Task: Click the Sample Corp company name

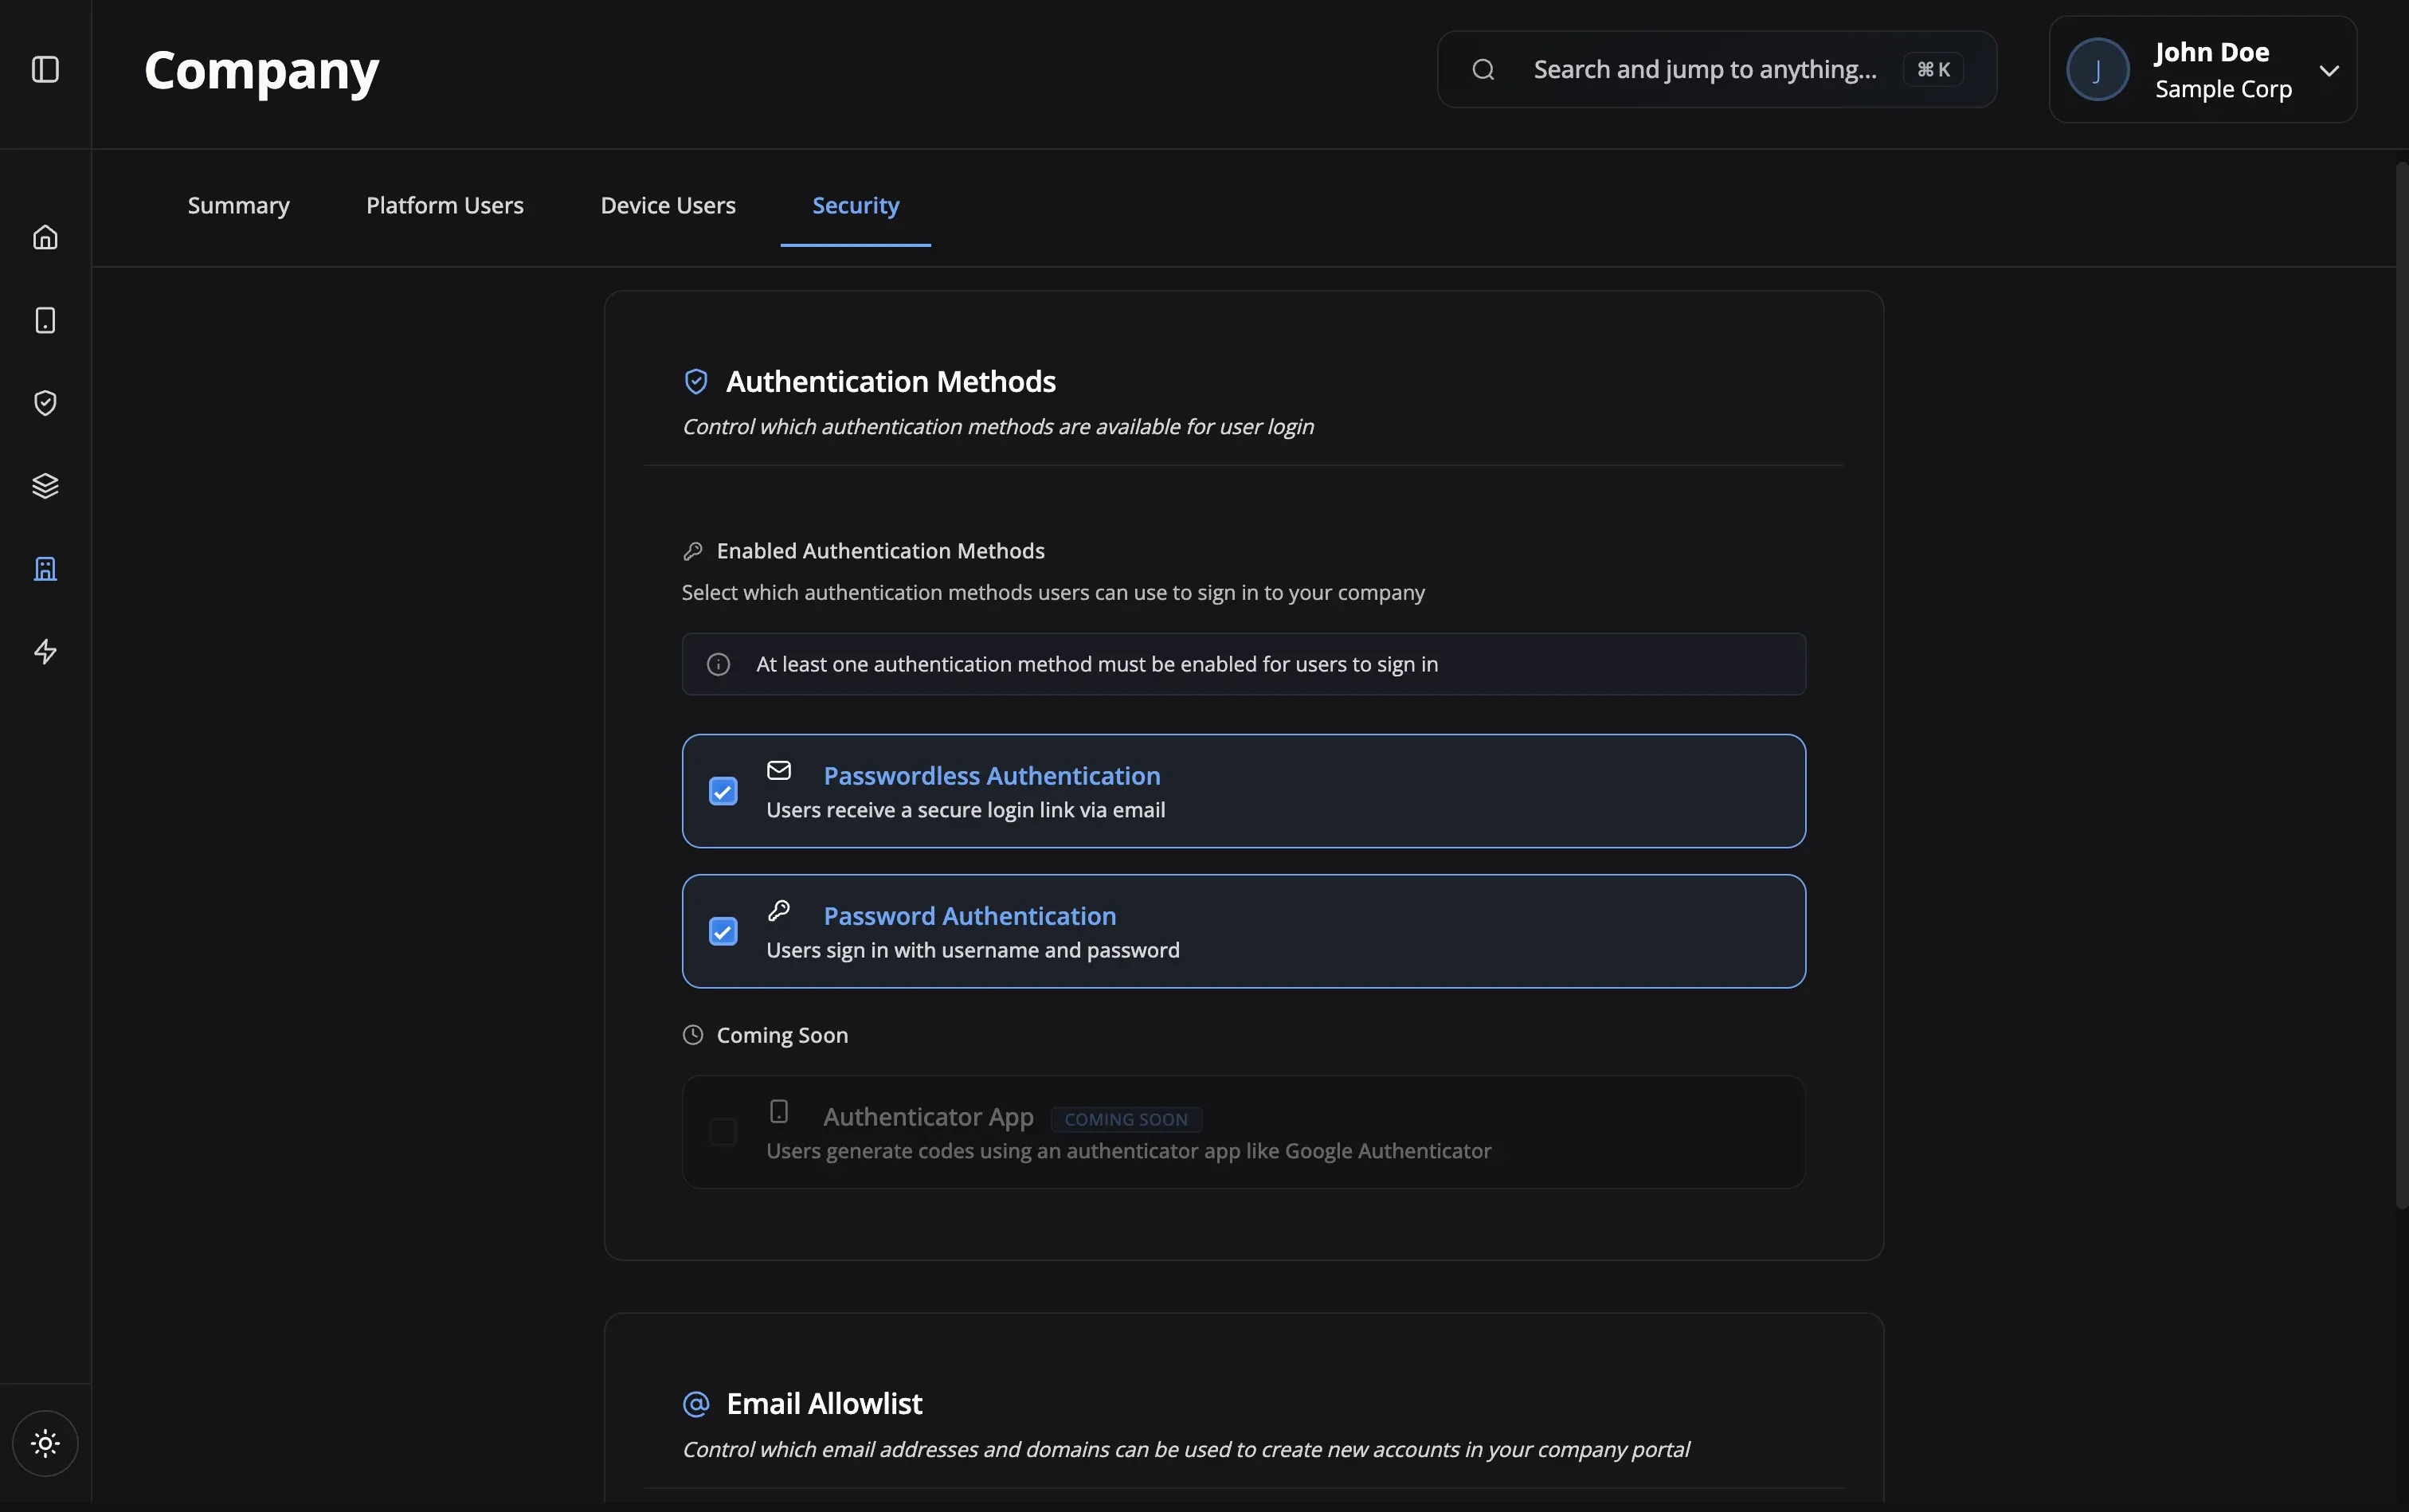Action: pos(2223,89)
